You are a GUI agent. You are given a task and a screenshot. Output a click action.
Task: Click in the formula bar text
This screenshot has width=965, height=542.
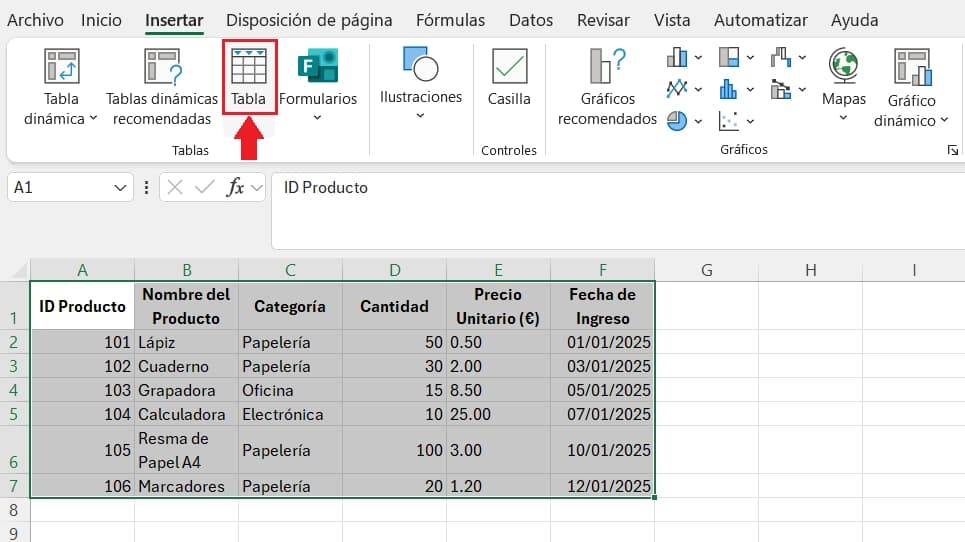click(326, 188)
